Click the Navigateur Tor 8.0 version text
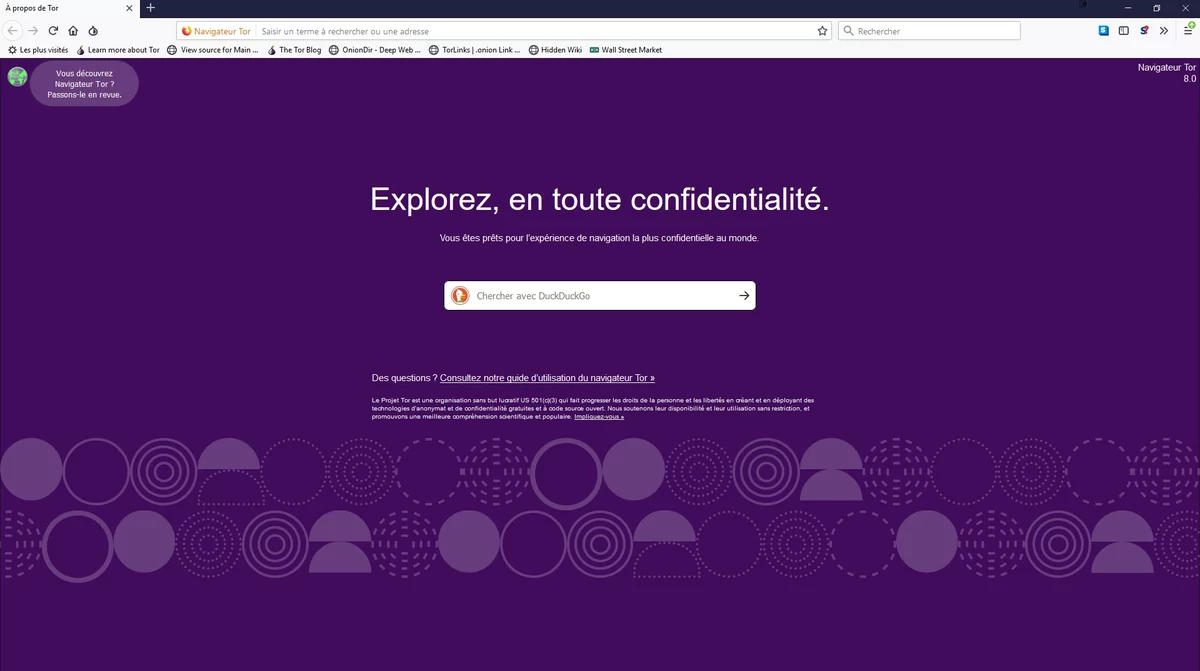Screen dimensions: 1200x671 (1166, 72)
